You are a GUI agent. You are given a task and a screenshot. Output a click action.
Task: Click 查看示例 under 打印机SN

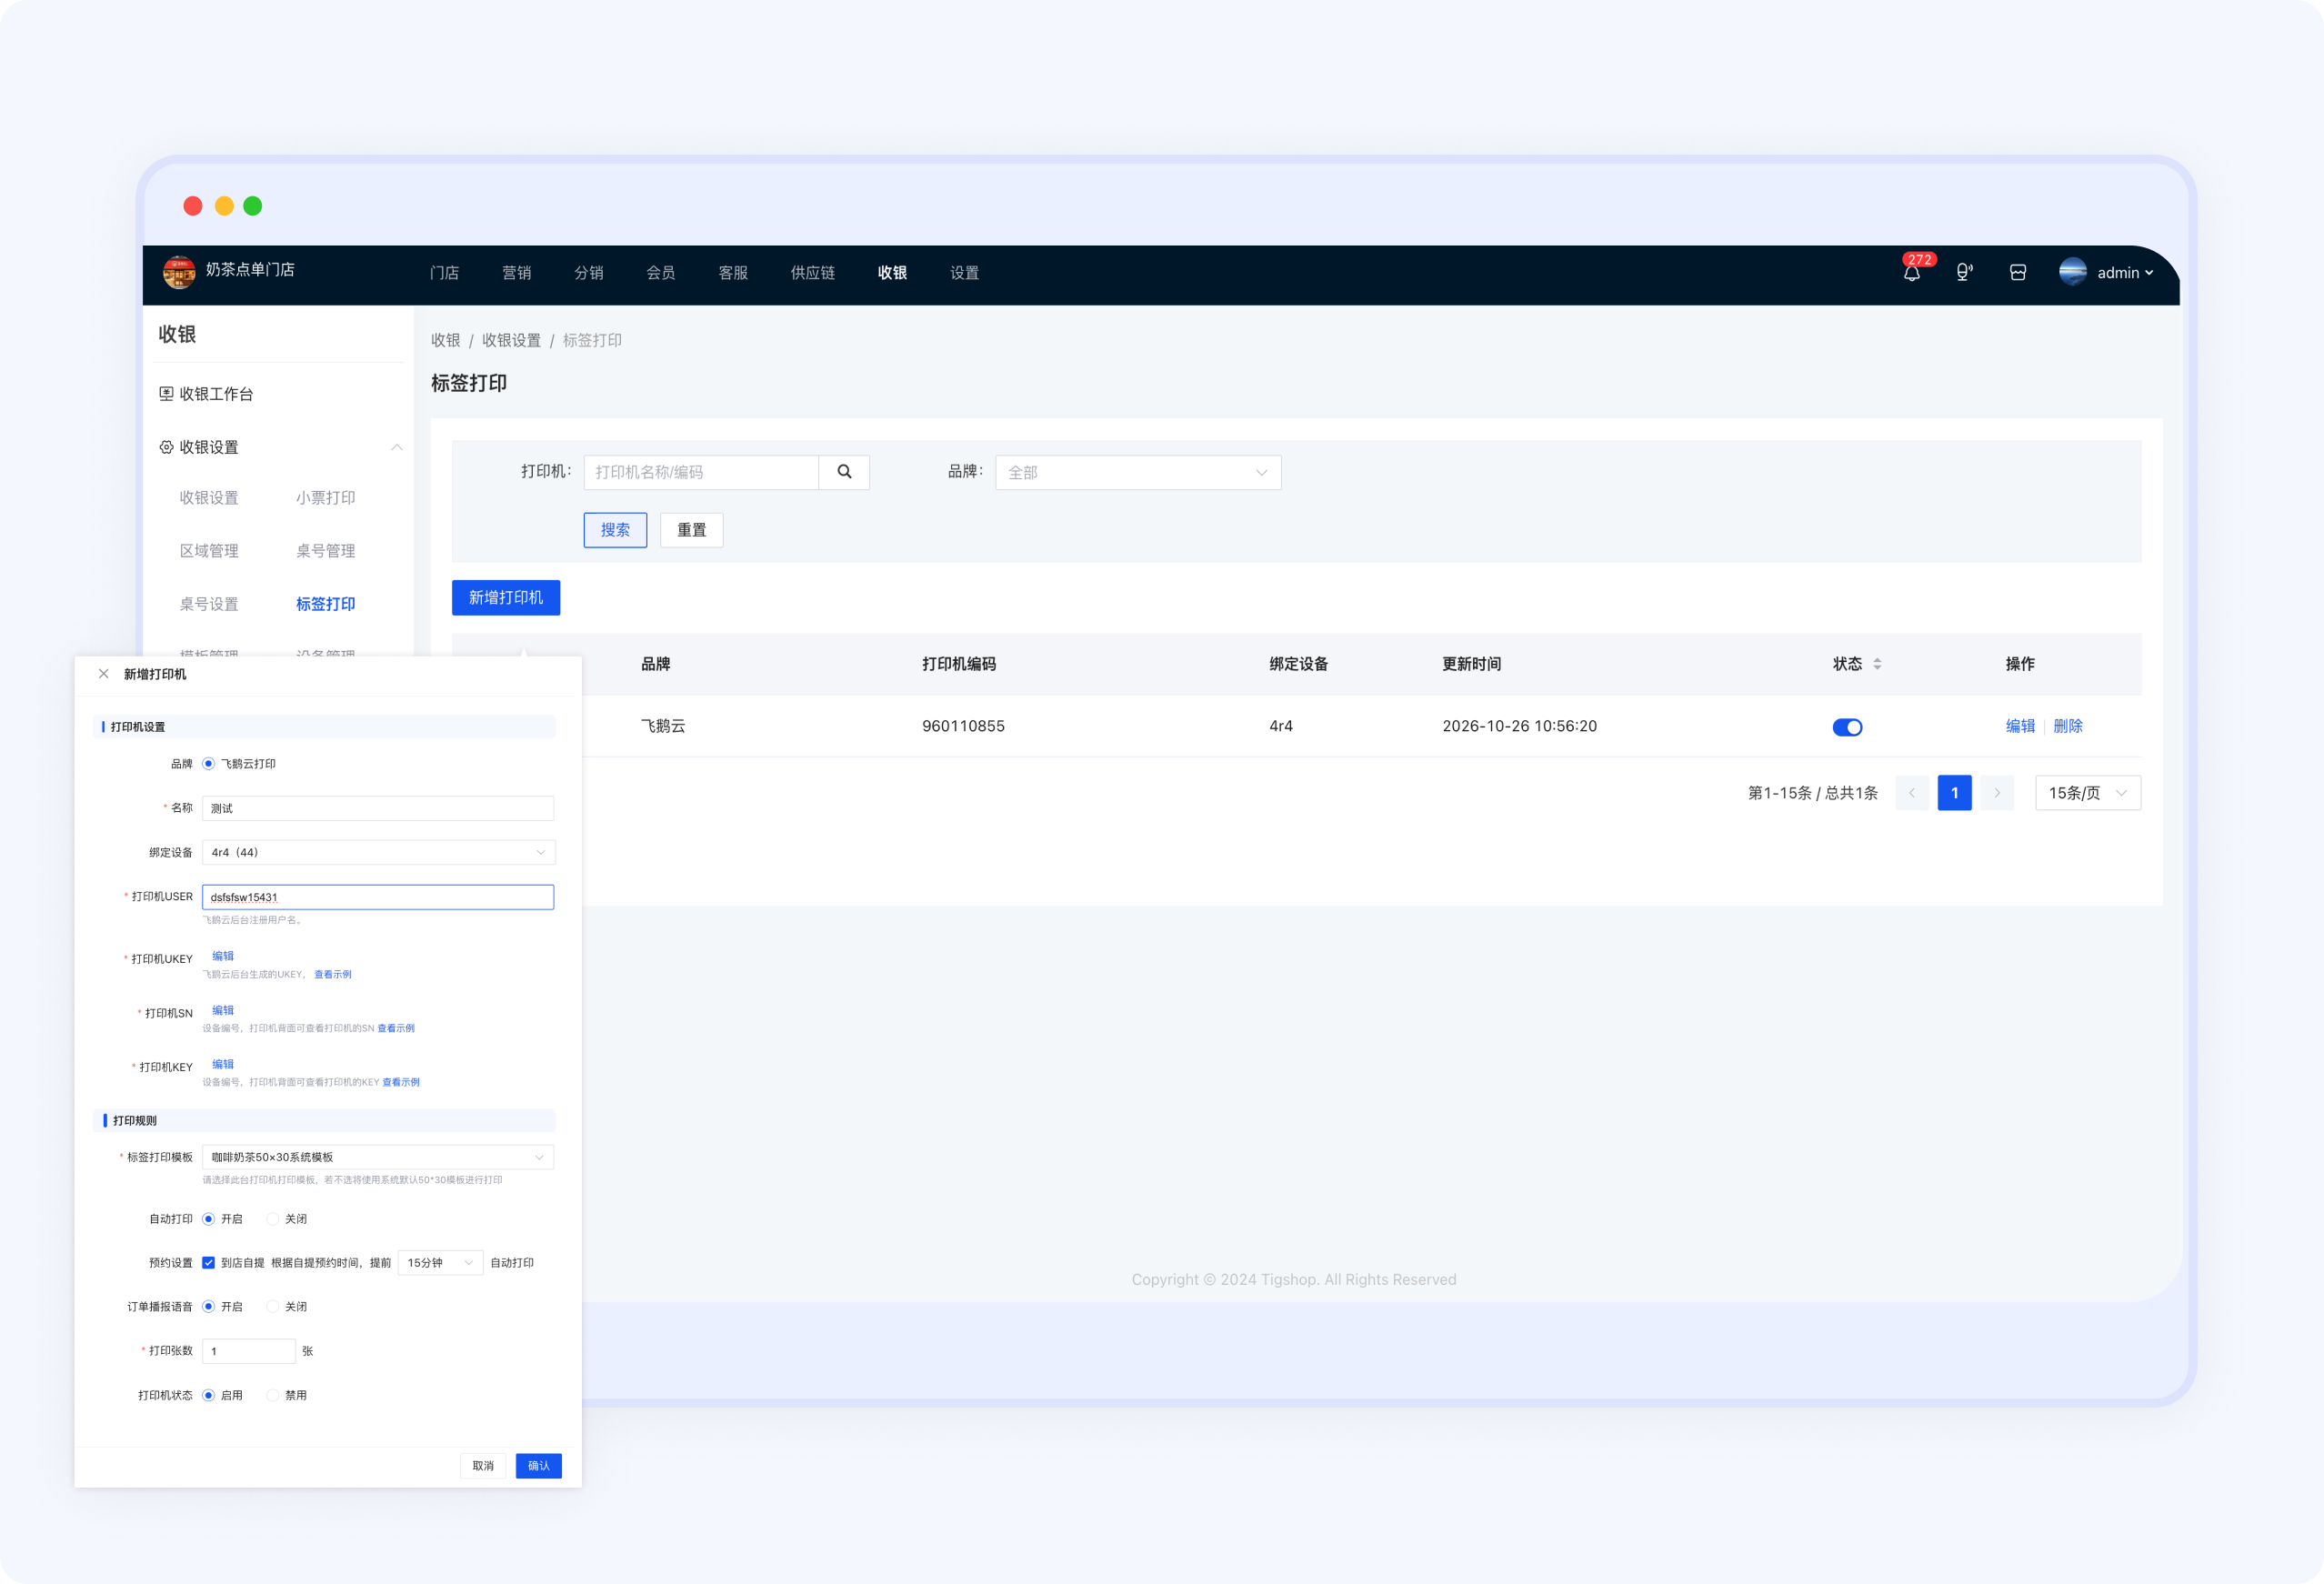coord(396,1028)
